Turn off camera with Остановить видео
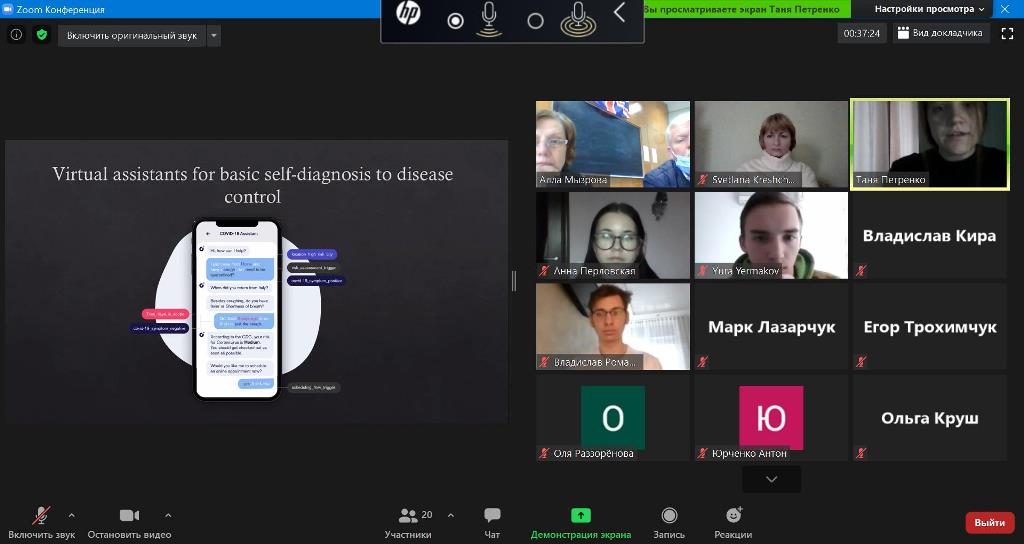Image resolution: width=1024 pixels, height=544 pixels. [x=129, y=522]
